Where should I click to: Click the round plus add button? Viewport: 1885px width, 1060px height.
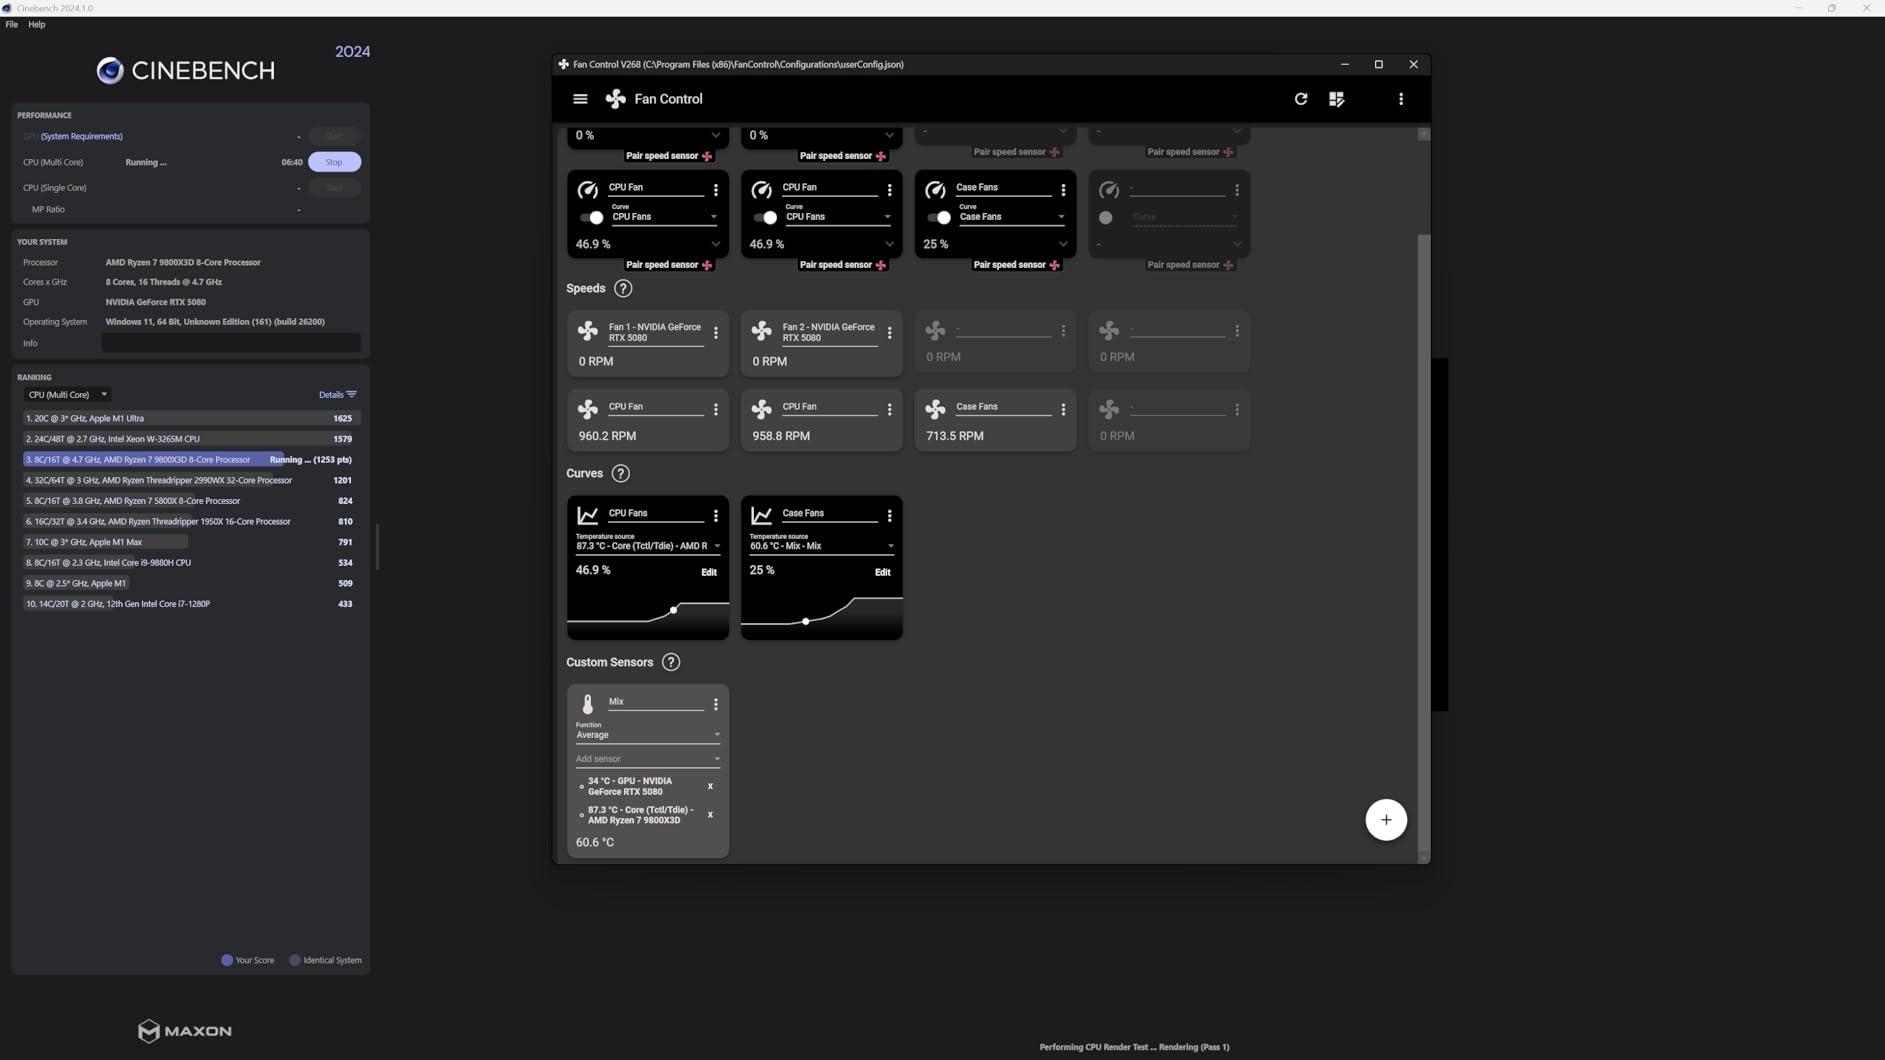(x=1386, y=820)
